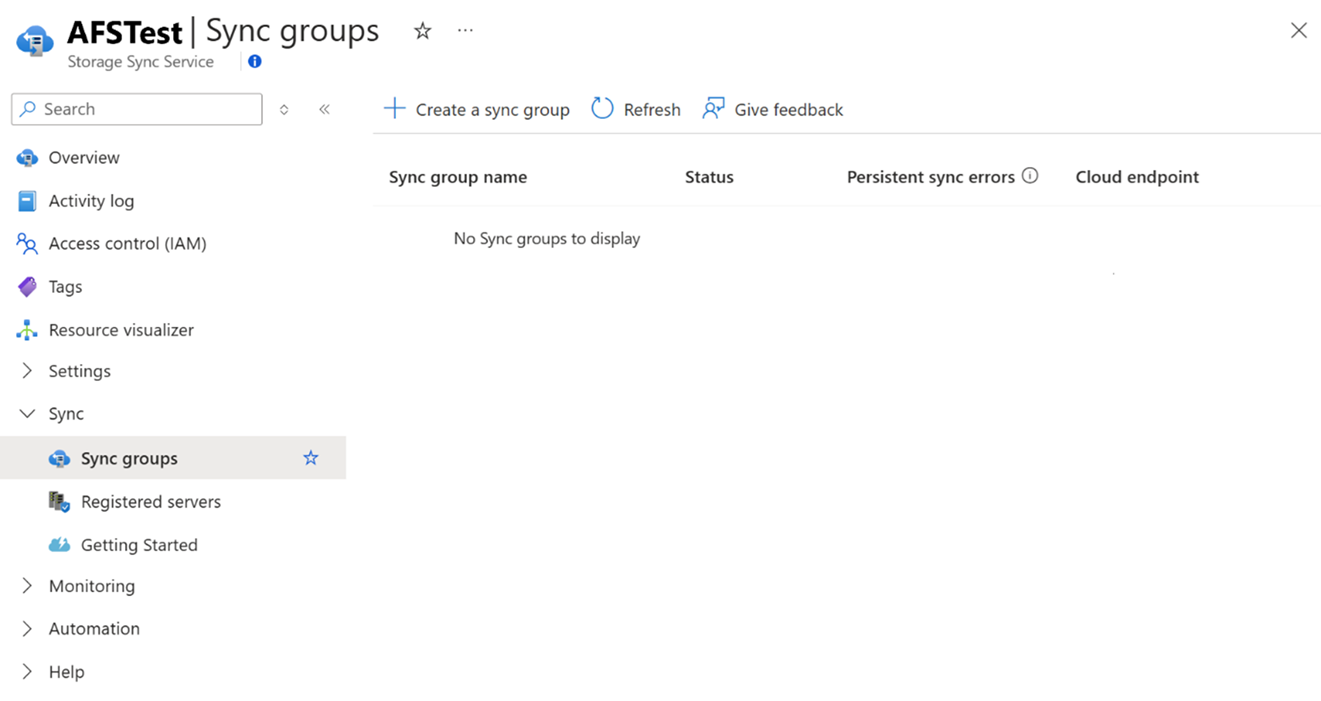Open the Activity log sidebar item

(x=91, y=200)
